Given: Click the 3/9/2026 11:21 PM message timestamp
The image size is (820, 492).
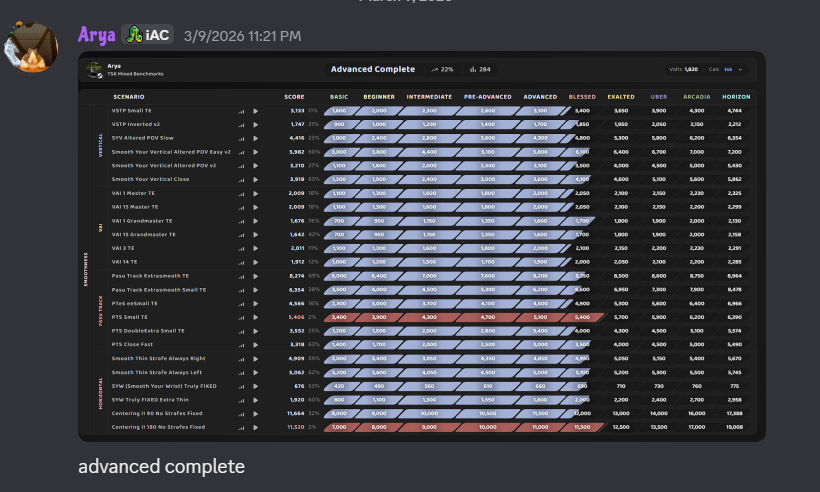Looking at the screenshot, I should click(242, 36).
